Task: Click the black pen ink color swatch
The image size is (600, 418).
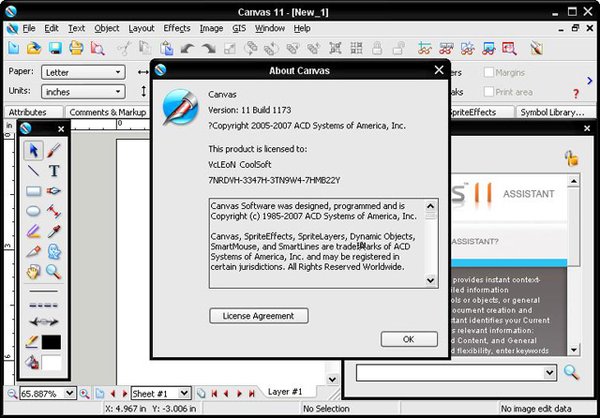Action: pyautogui.click(x=54, y=342)
